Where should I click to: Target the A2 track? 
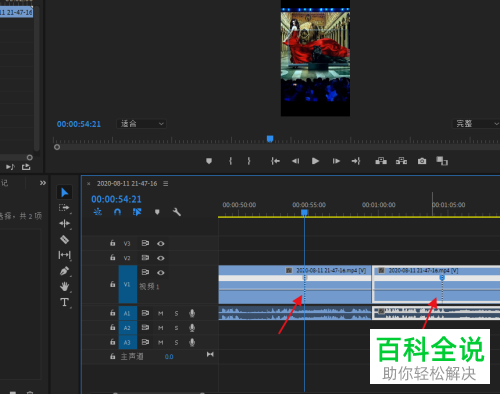(x=128, y=328)
